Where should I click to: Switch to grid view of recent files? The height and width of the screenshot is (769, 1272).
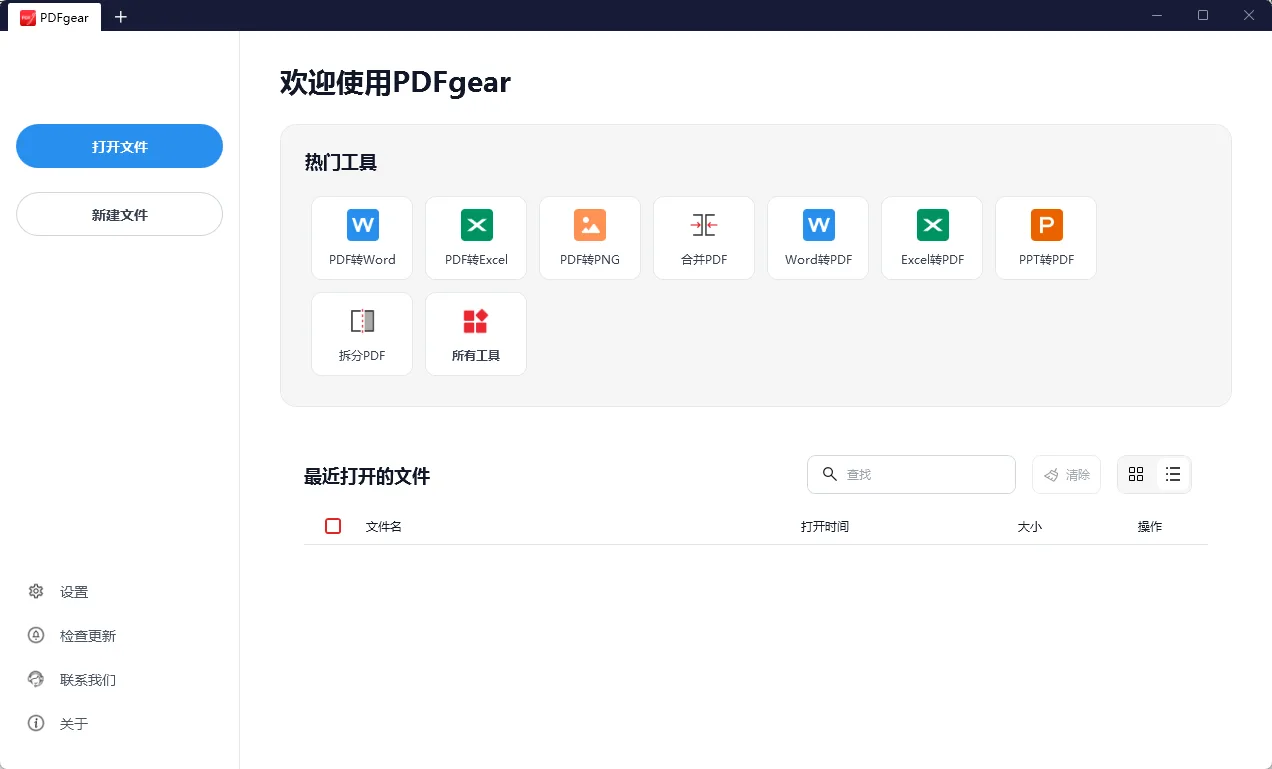pyautogui.click(x=1136, y=474)
